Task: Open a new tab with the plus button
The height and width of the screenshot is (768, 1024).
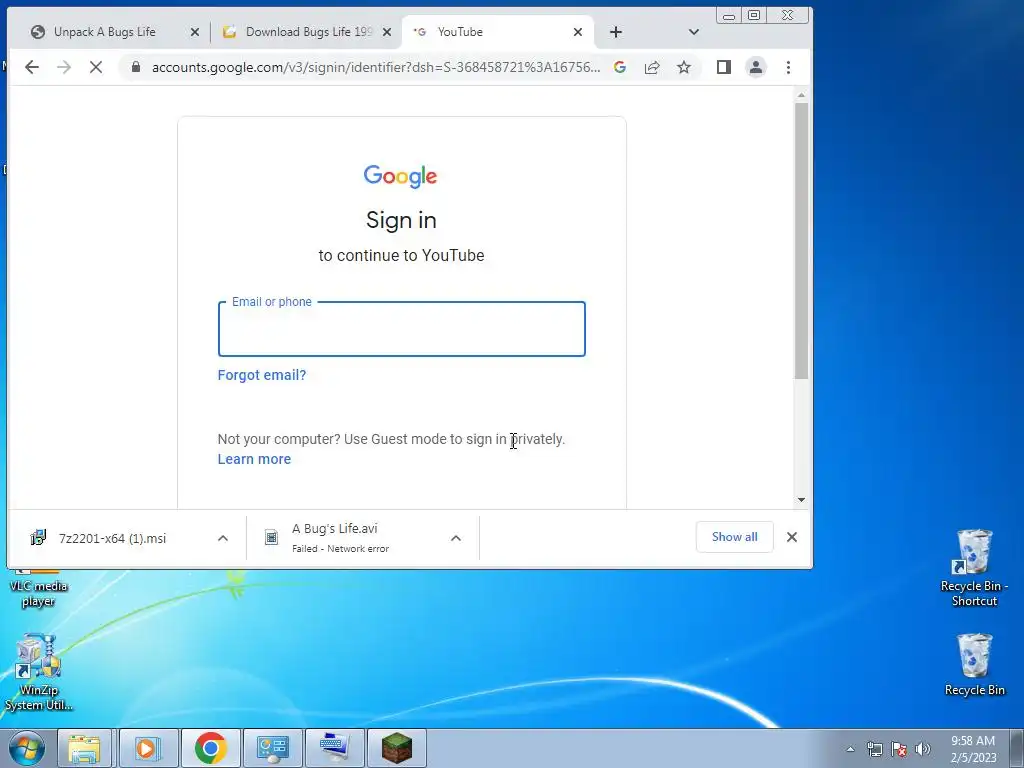Action: pyautogui.click(x=615, y=32)
